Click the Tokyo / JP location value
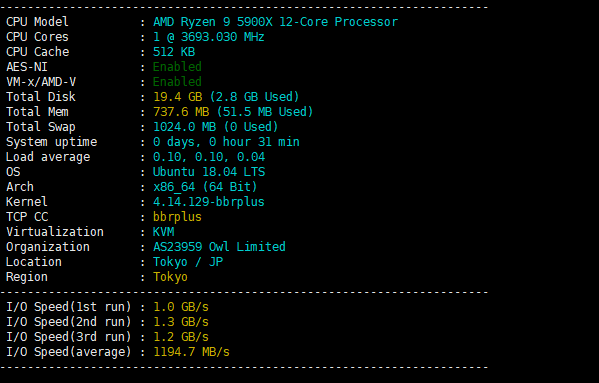 pos(188,262)
